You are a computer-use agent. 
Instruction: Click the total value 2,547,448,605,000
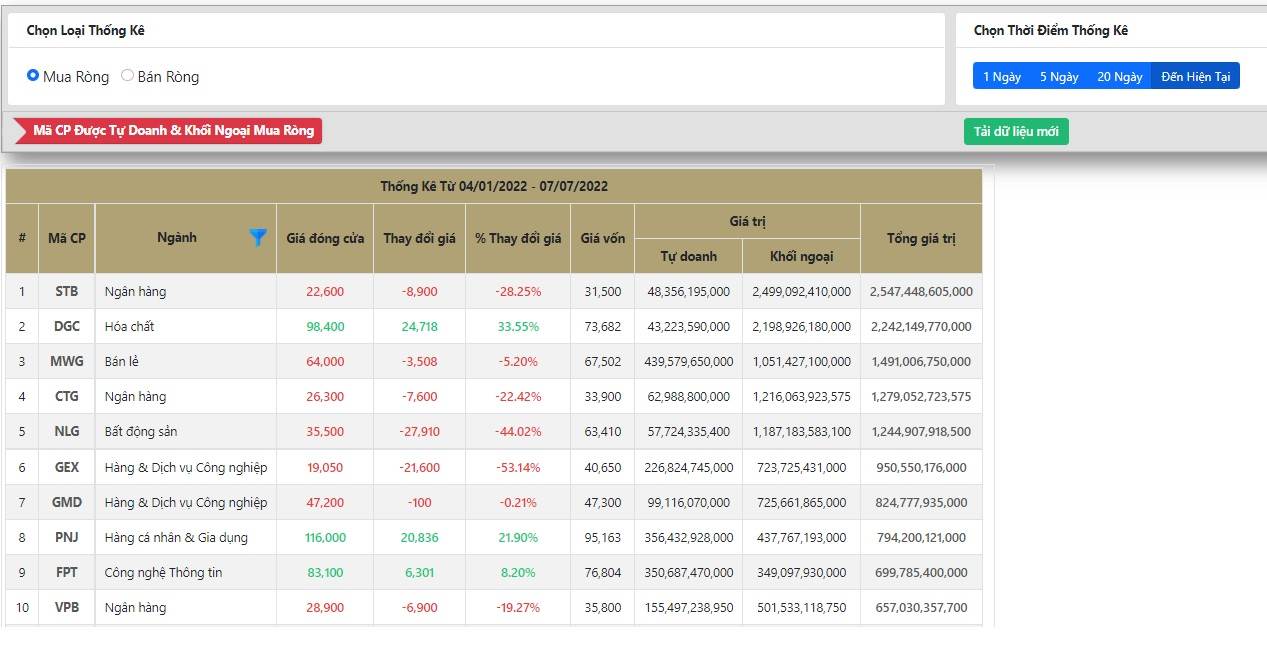pos(921,292)
